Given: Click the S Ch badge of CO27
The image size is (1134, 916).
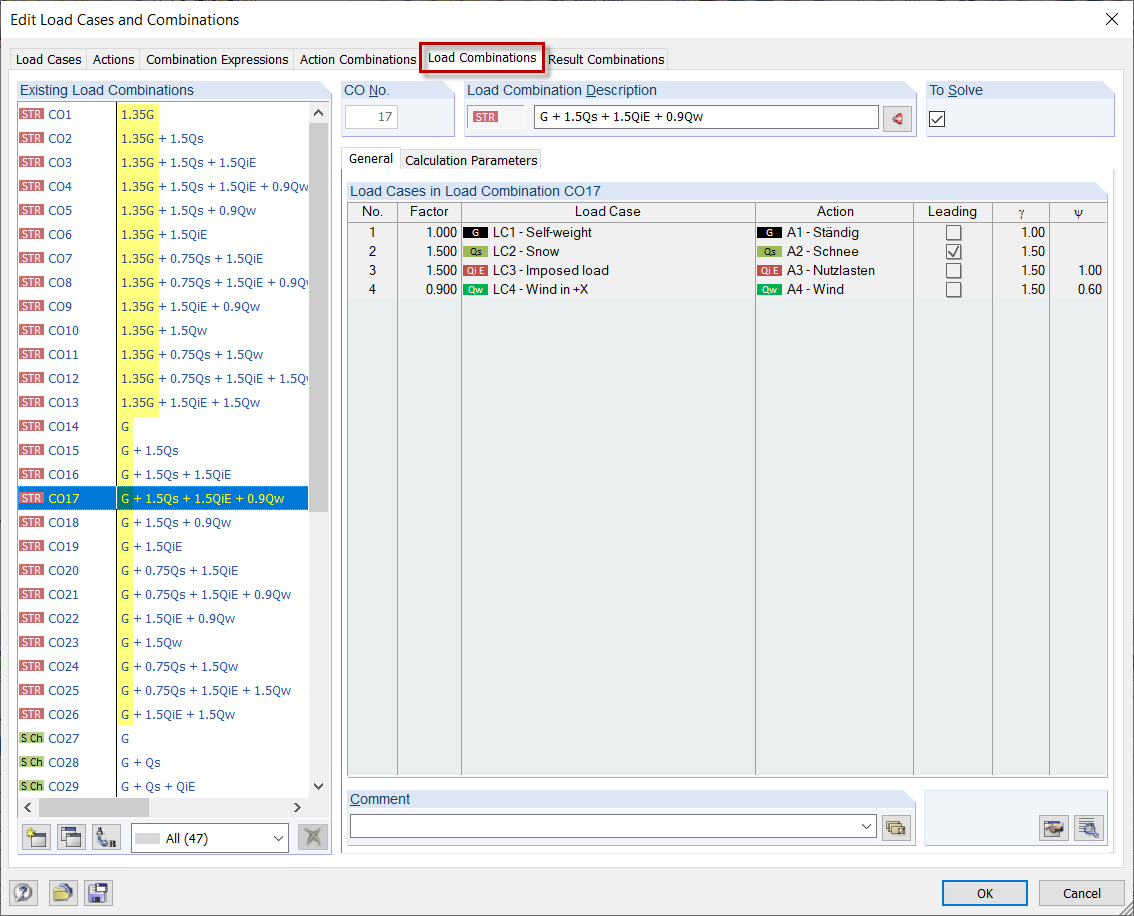Looking at the screenshot, I should (x=32, y=738).
